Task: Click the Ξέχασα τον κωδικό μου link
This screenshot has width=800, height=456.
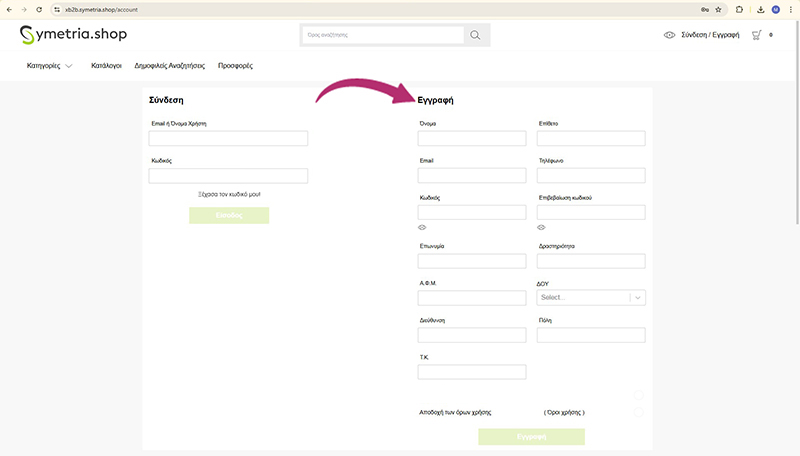Action: 229,194
